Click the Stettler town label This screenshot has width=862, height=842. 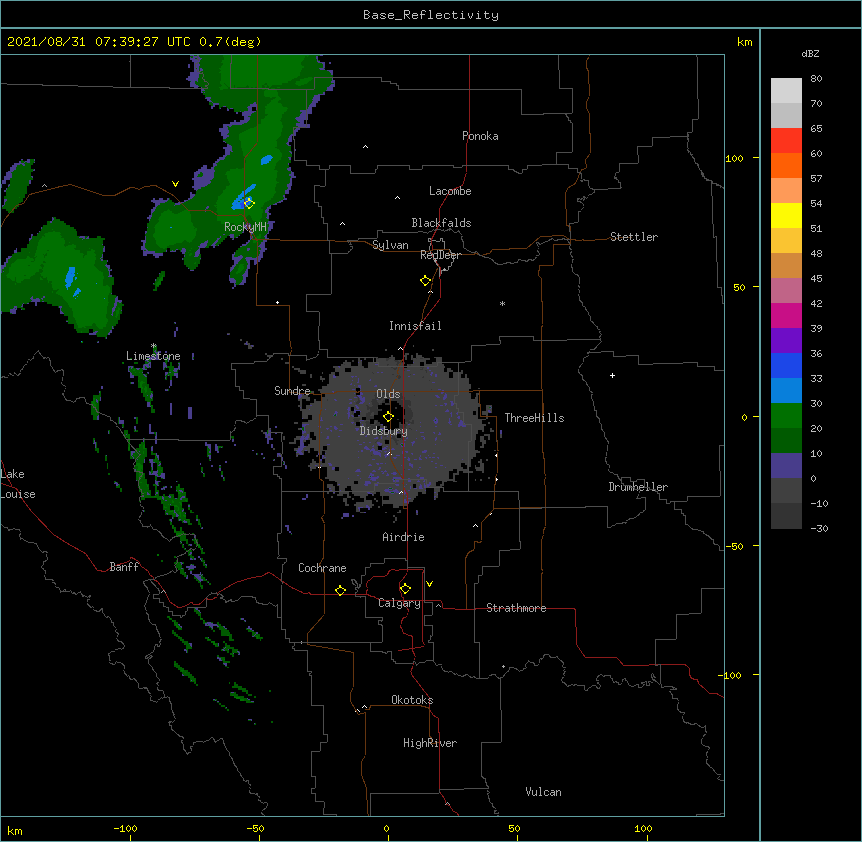634,237
